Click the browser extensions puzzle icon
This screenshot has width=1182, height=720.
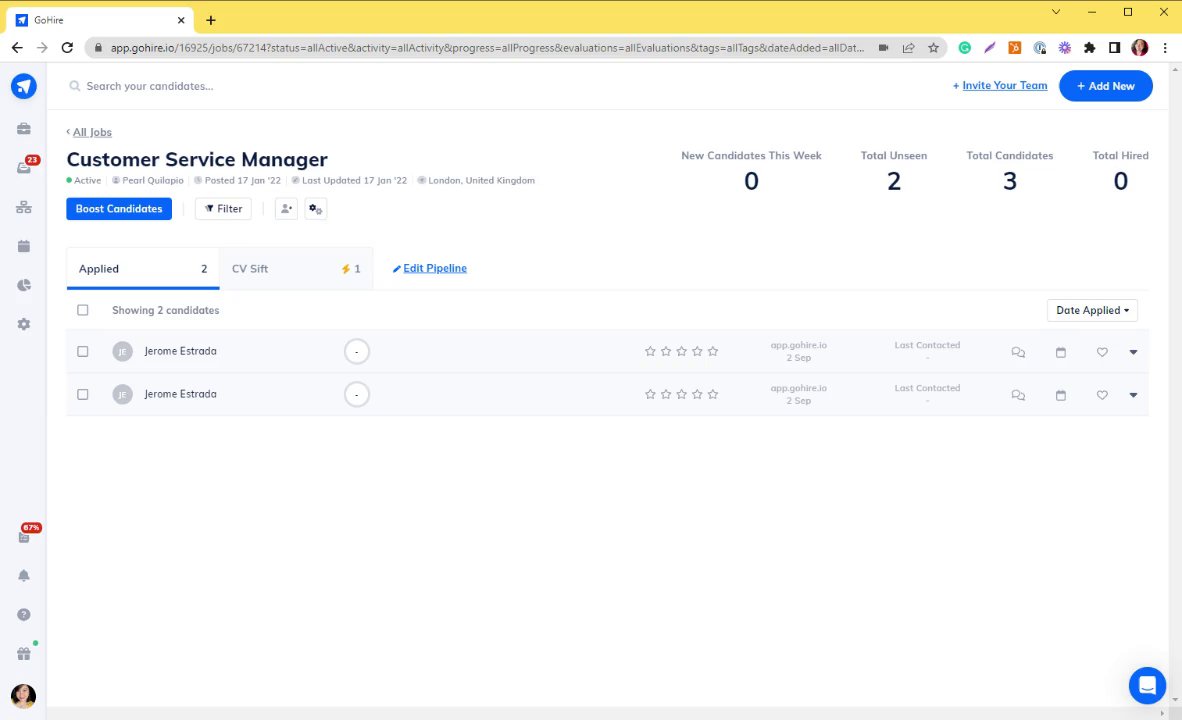click(1089, 47)
